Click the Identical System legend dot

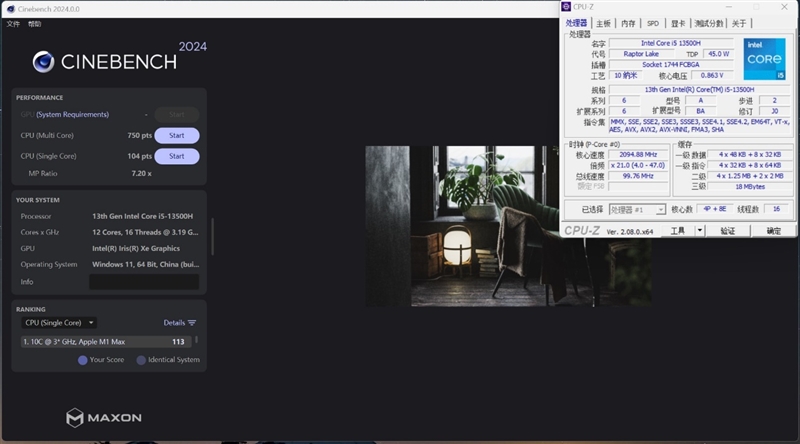(x=141, y=360)
